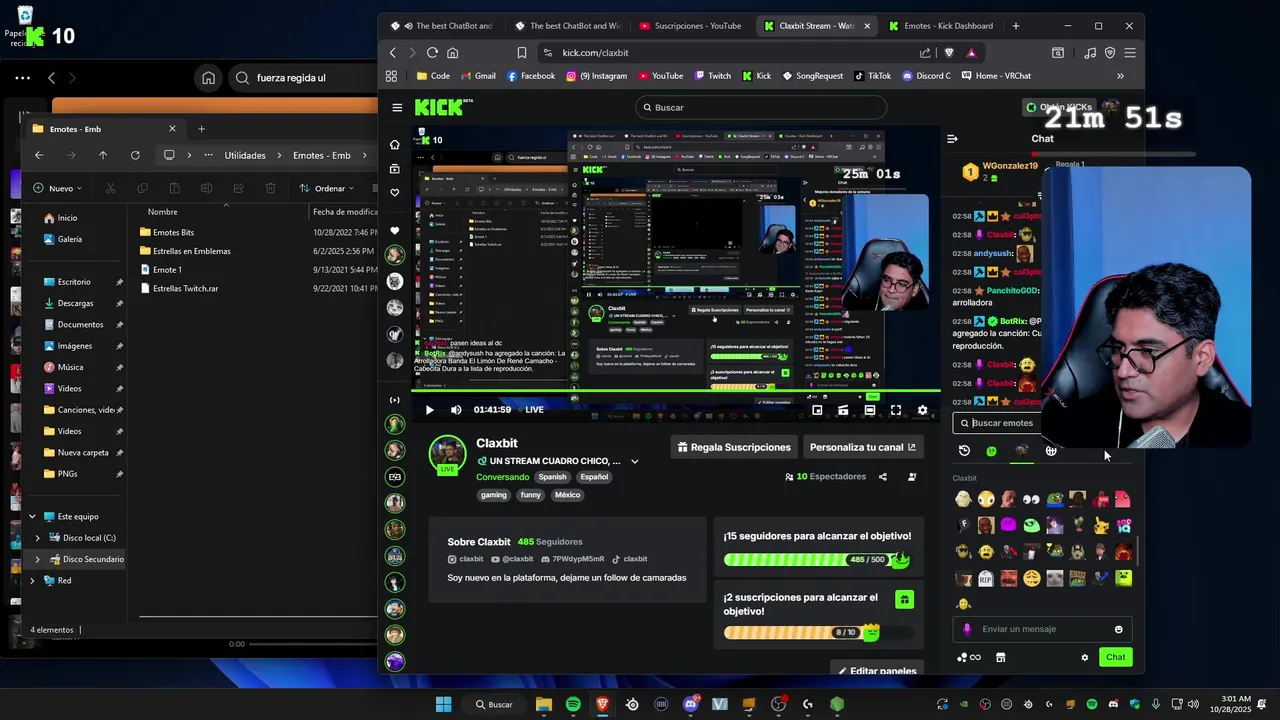
Task: Expand Disco local (C:) tree node
Action: tap(39, 538)
